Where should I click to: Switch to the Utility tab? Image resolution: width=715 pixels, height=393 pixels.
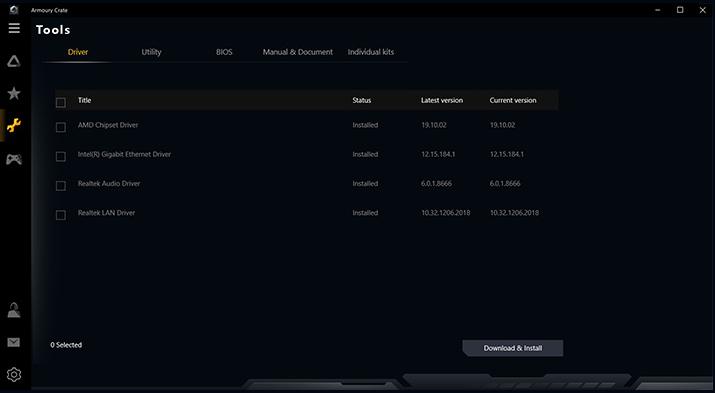[x=151, y=52]
